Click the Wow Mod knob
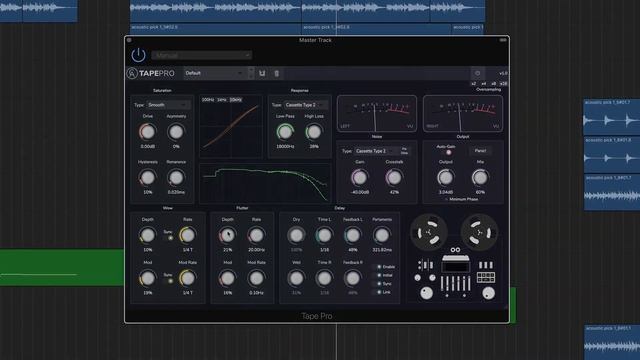640x360 pixels. 147,278
